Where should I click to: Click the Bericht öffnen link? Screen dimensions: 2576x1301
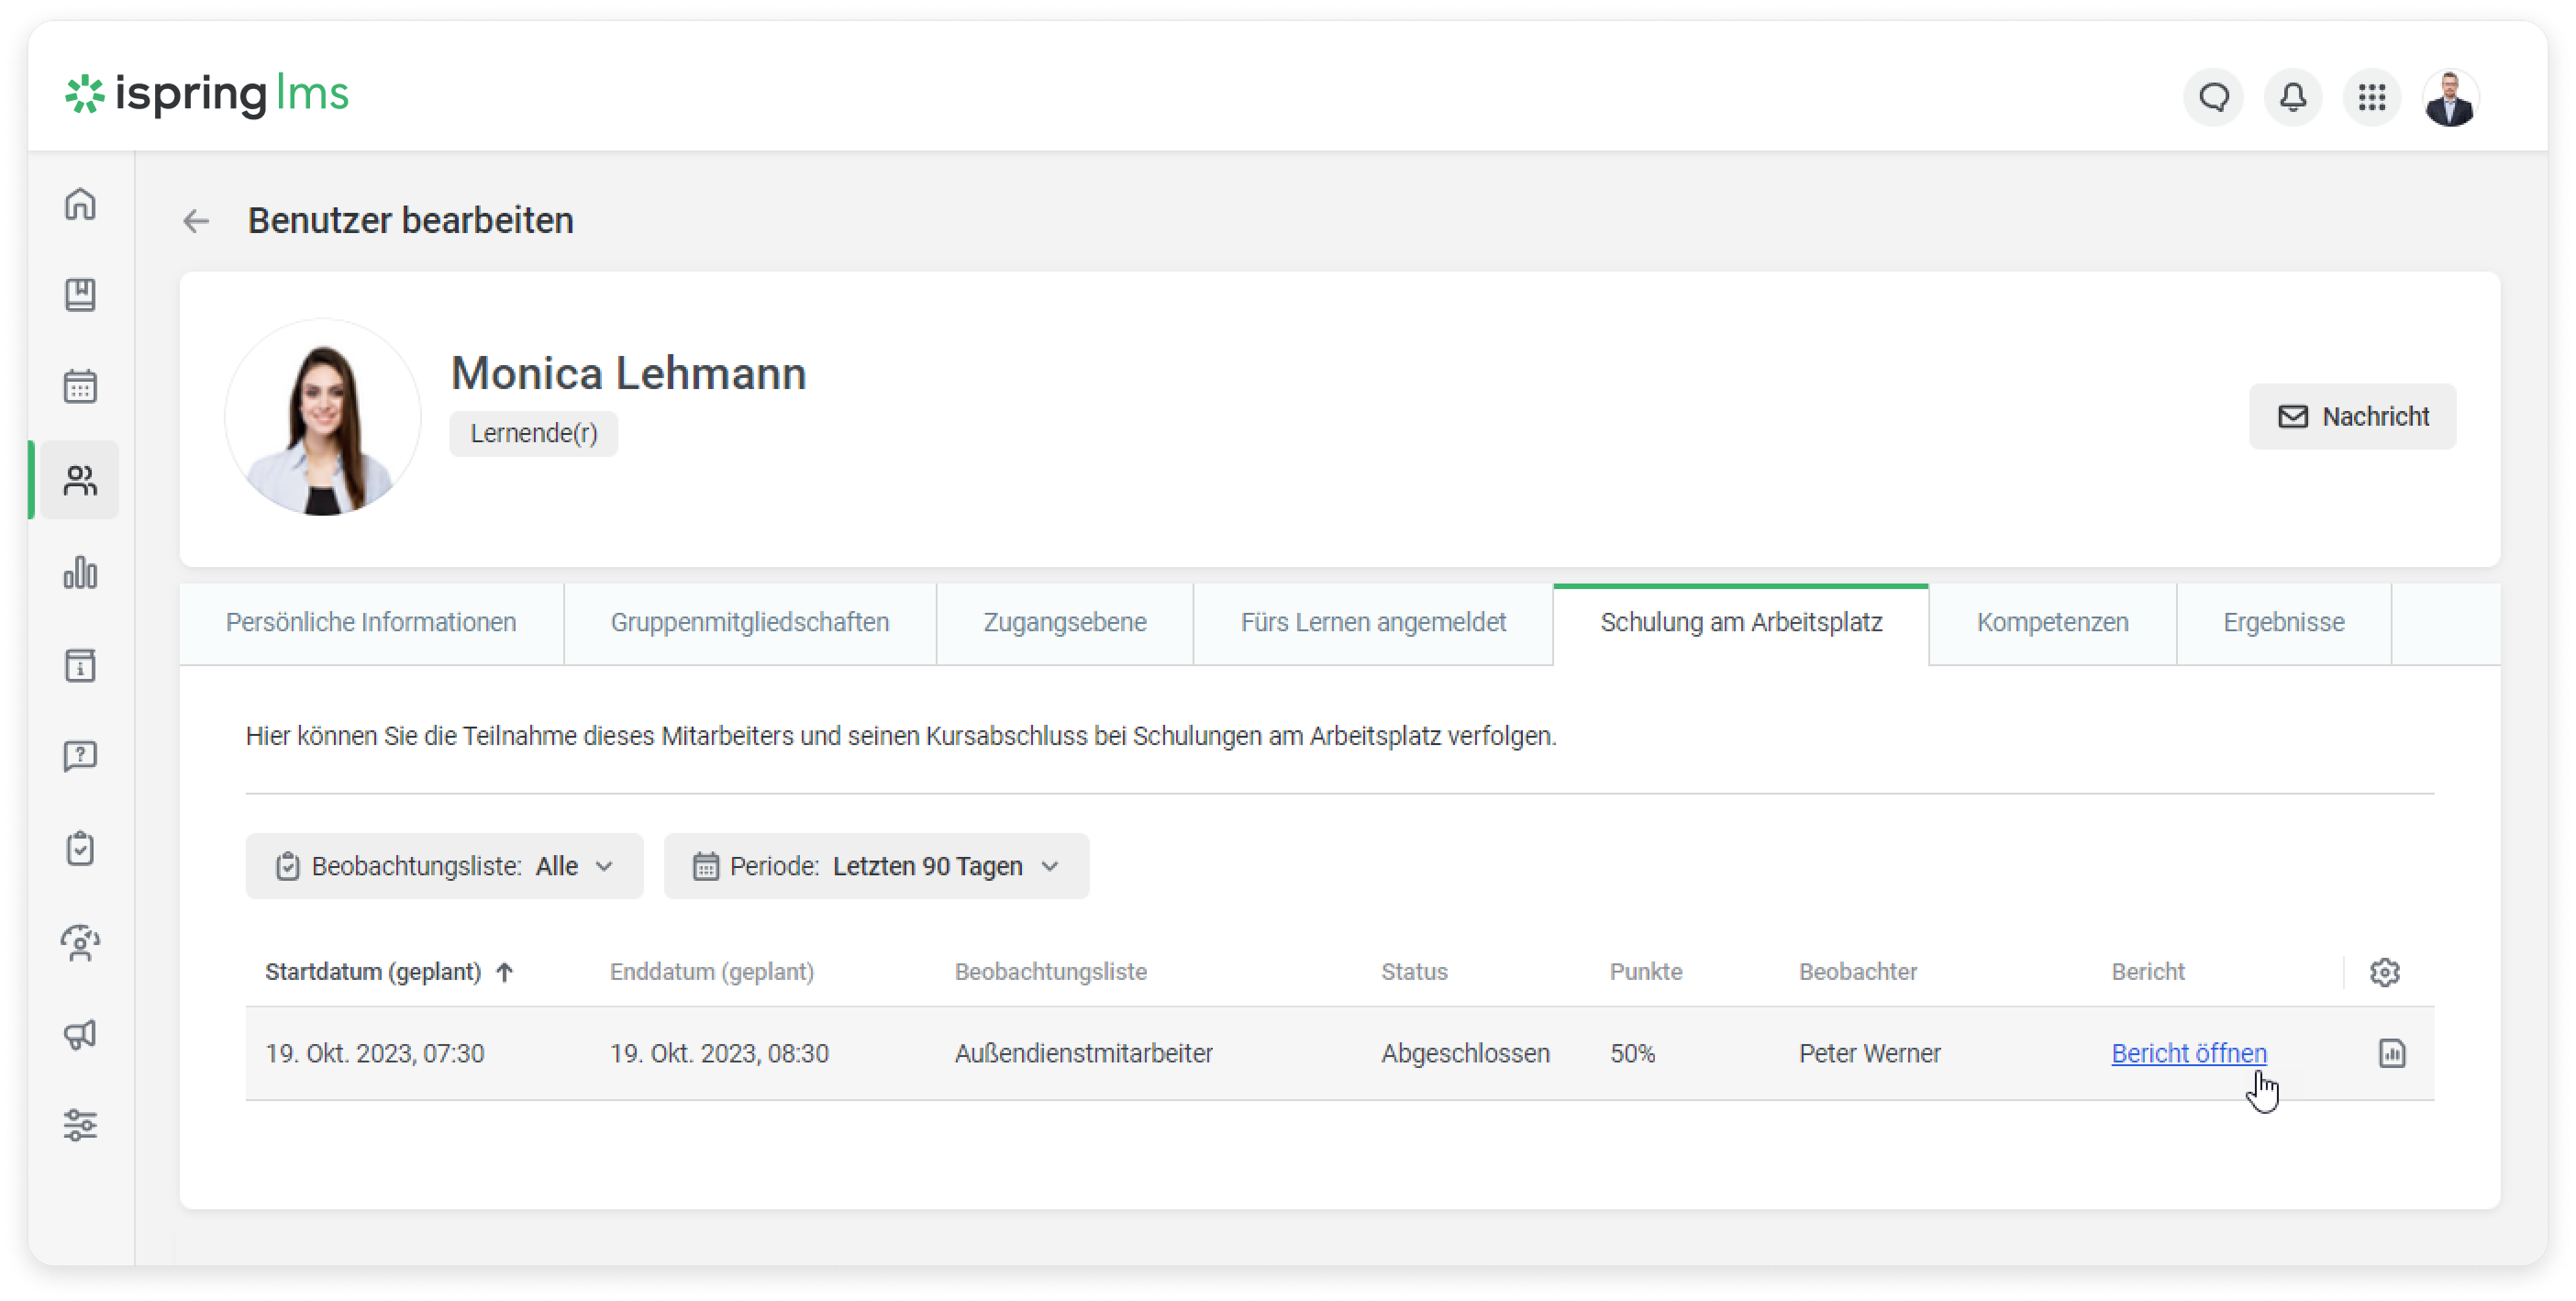click(x=2188, y=1053)
